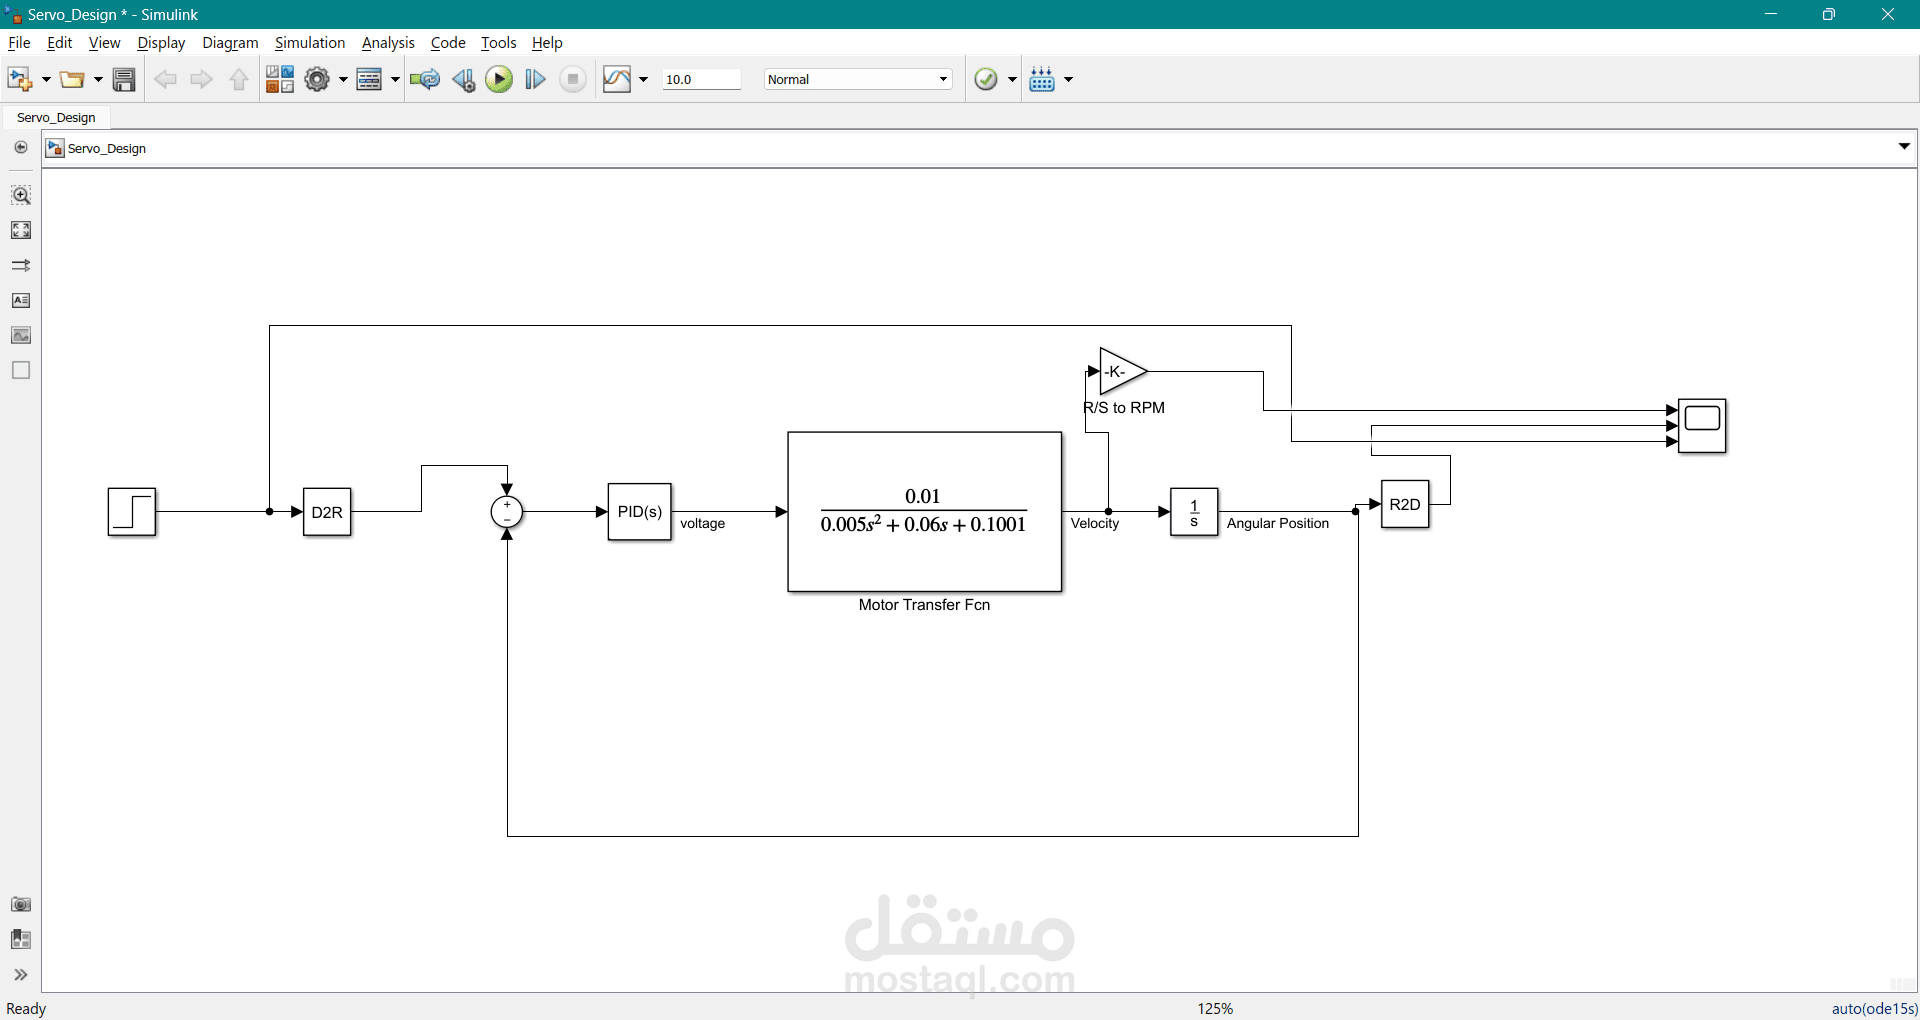Open Model Configuration Parameters gear icon
This screenshot has height=1020, width=1920.
(x=316, y=79)
